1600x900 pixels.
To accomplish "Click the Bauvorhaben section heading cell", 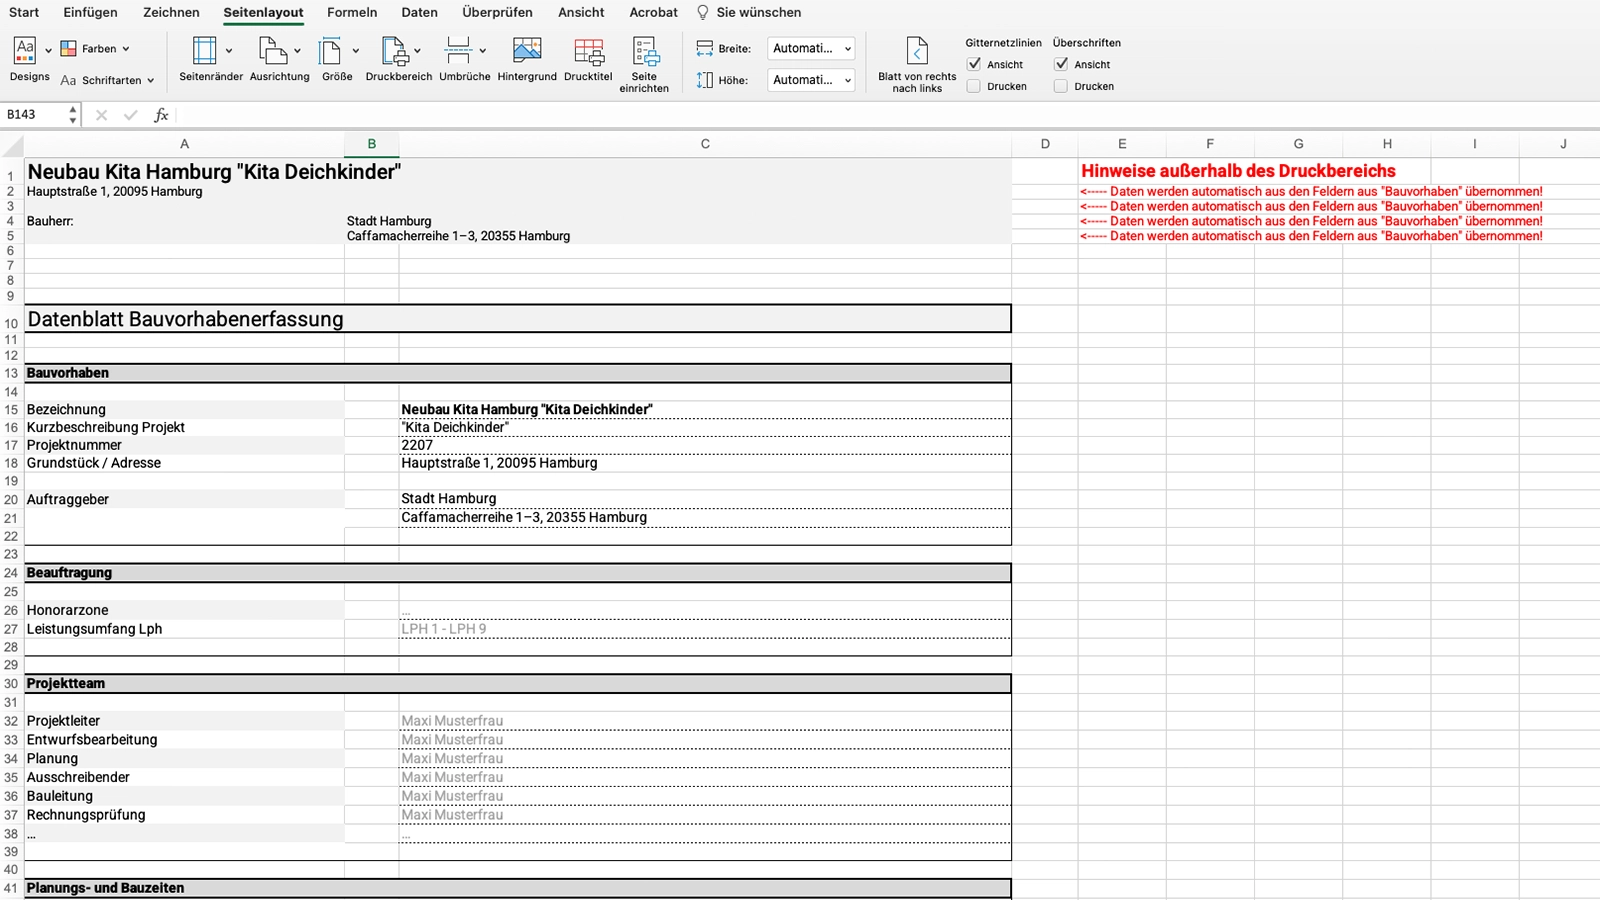I will coord(518,373).
